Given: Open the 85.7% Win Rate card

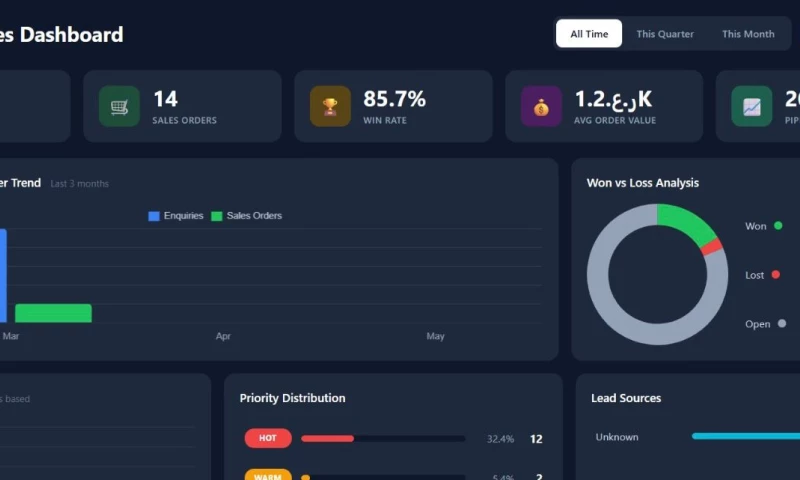Looking at the screenshot, I should click(x=393, y=106).
